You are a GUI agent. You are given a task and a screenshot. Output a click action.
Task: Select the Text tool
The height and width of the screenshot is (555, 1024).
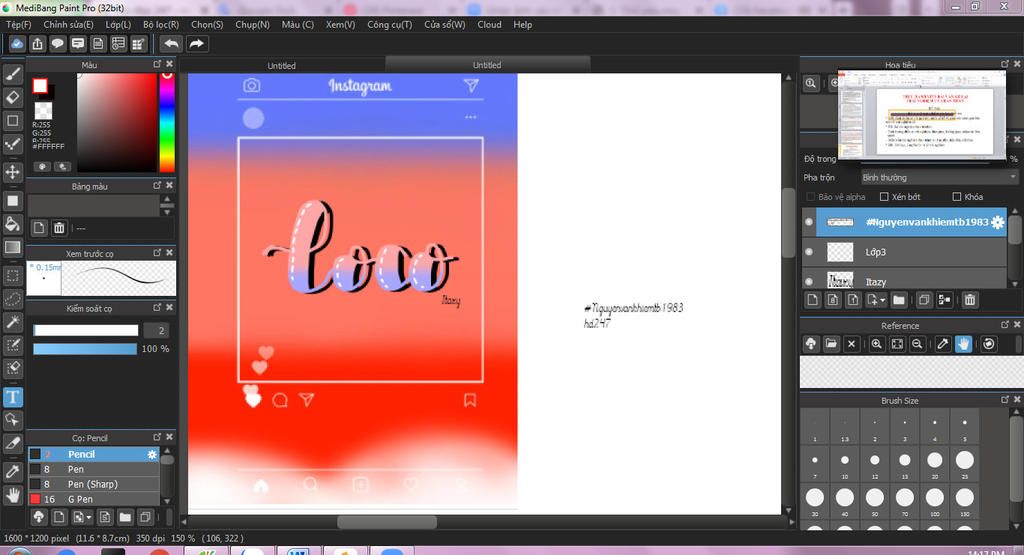pyautogui.click(x=12, y=398)
